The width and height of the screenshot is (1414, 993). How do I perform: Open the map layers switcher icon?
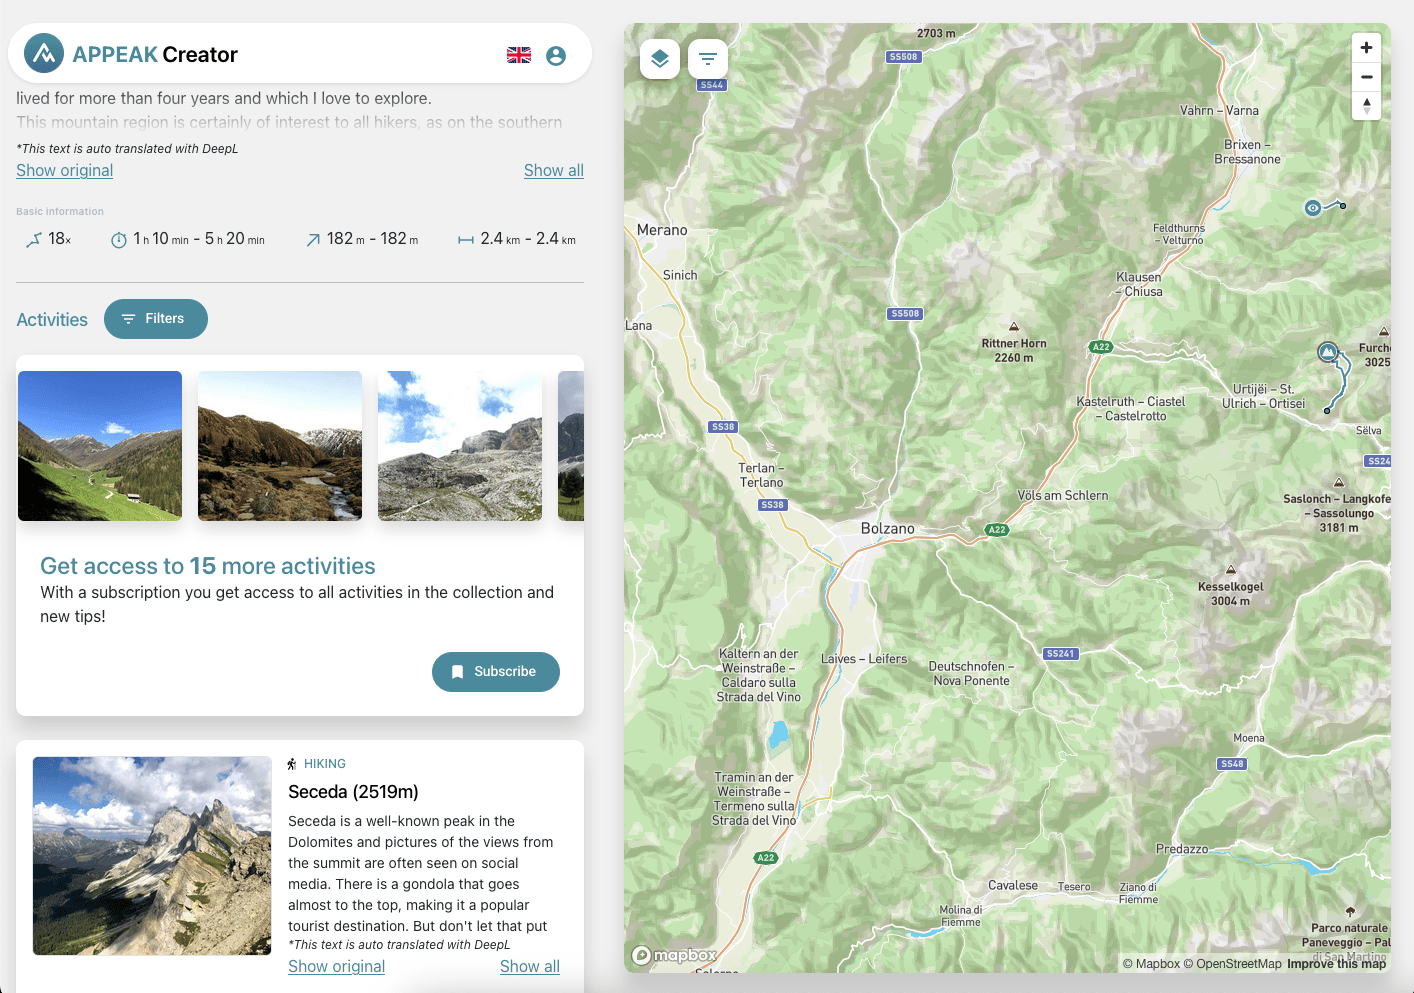coord(659,59)
